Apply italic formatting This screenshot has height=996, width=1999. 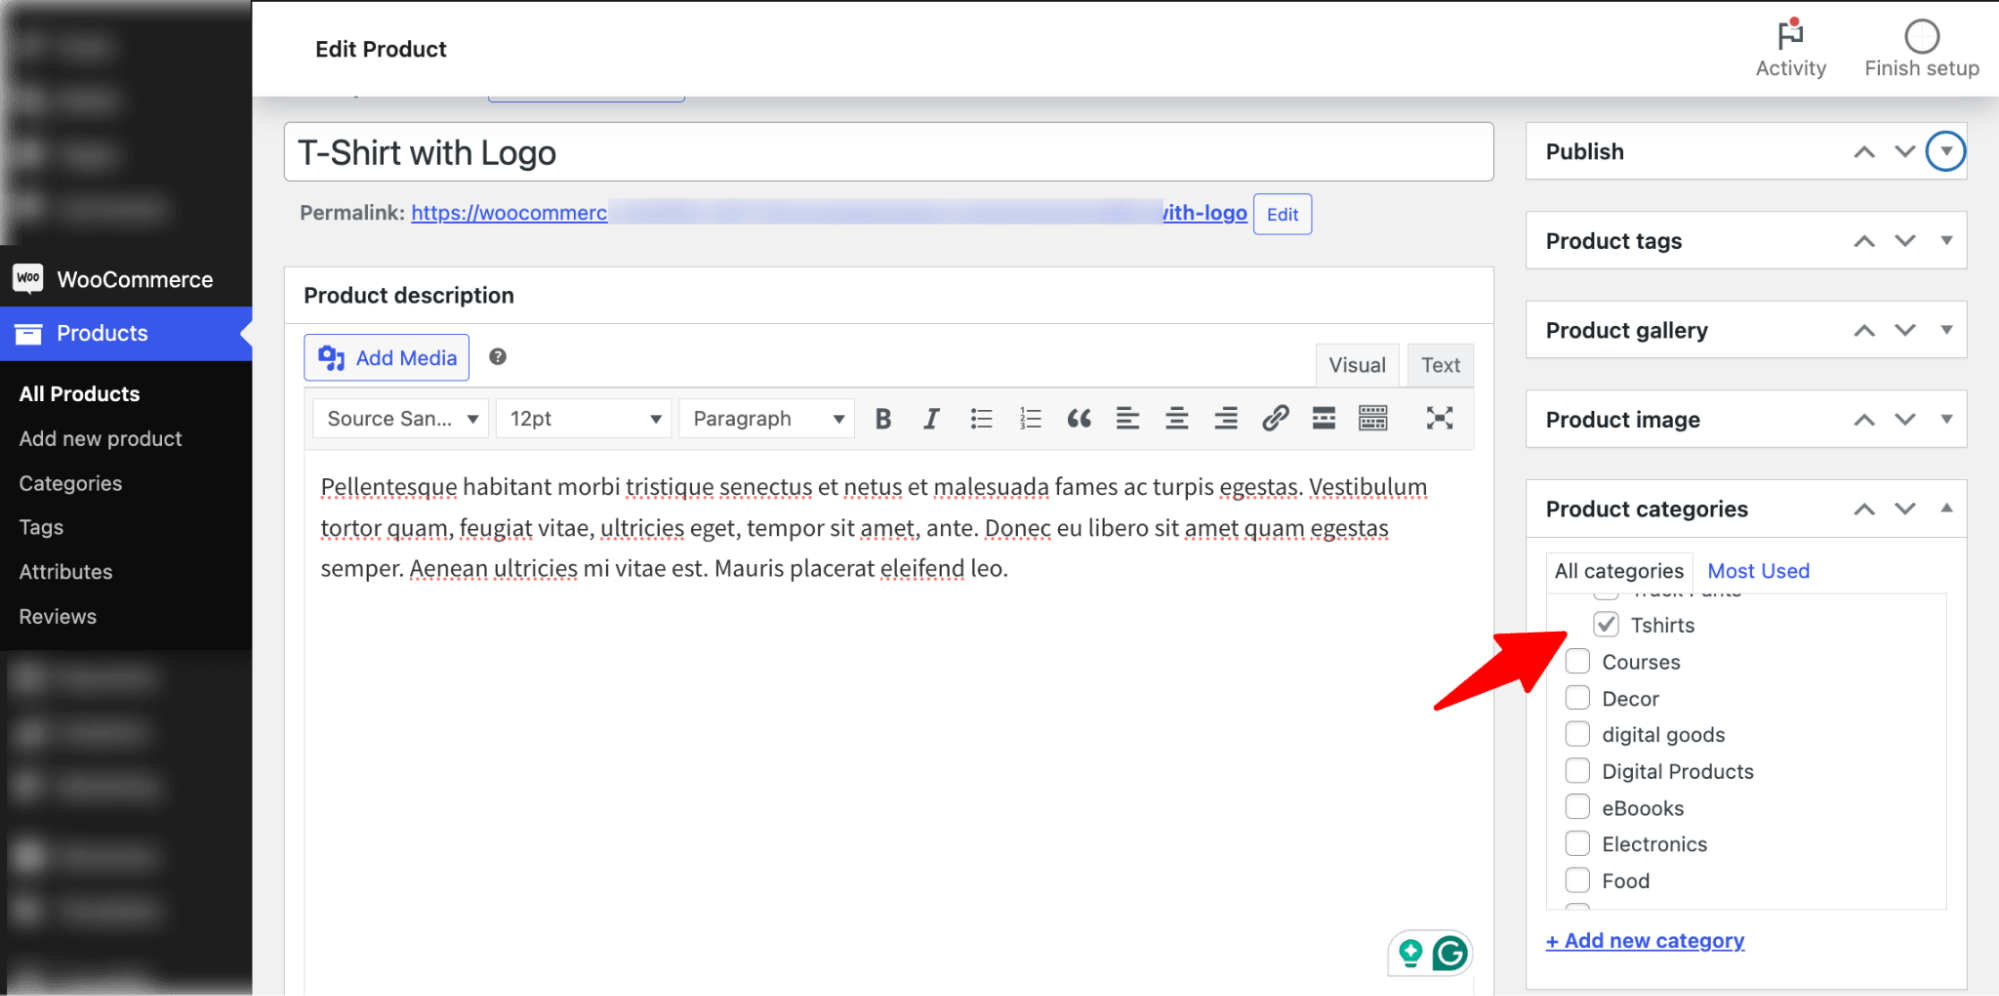coord(931,419)
